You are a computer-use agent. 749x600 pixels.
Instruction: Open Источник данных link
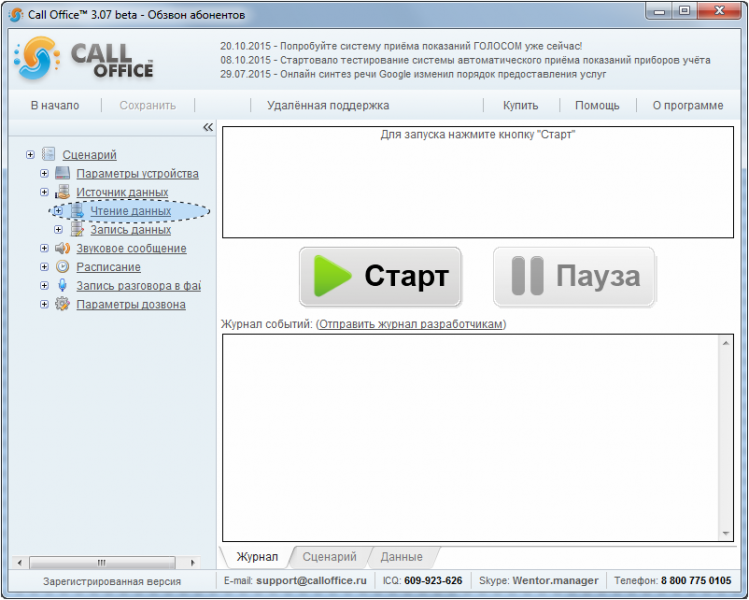122,192
